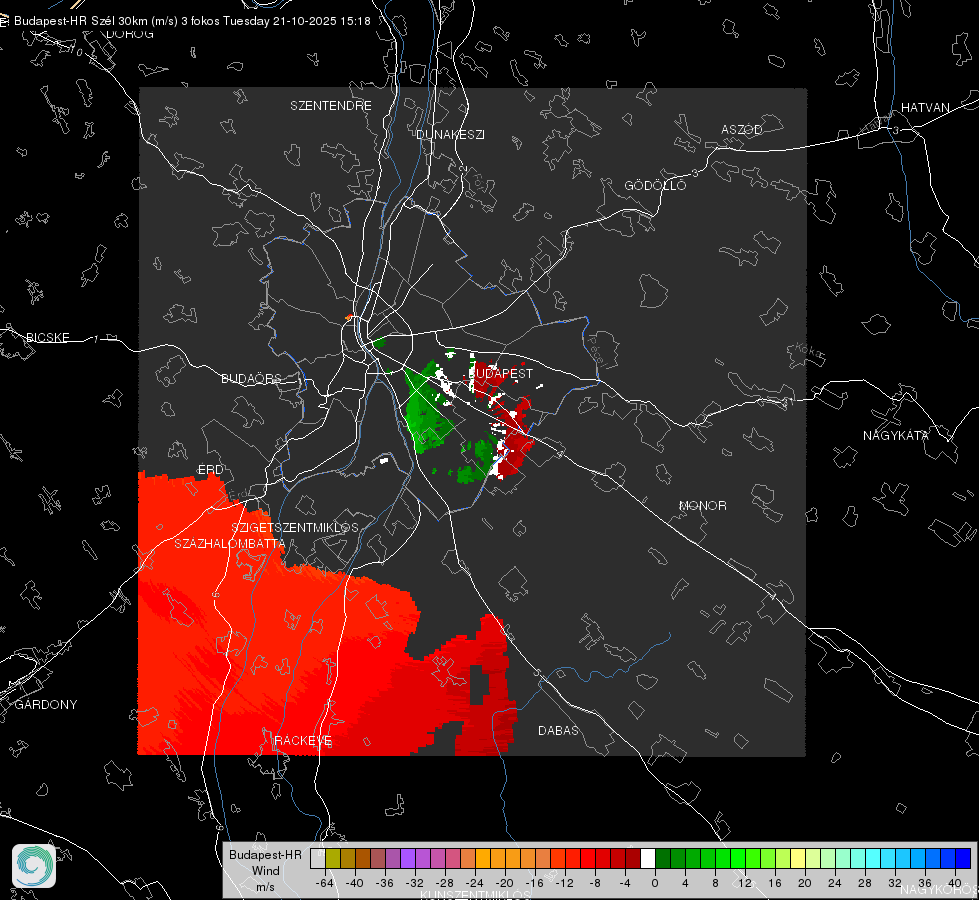Click the DOROG label near the top
This screenshot has width=979, height=900.
(x=130, y=34)
